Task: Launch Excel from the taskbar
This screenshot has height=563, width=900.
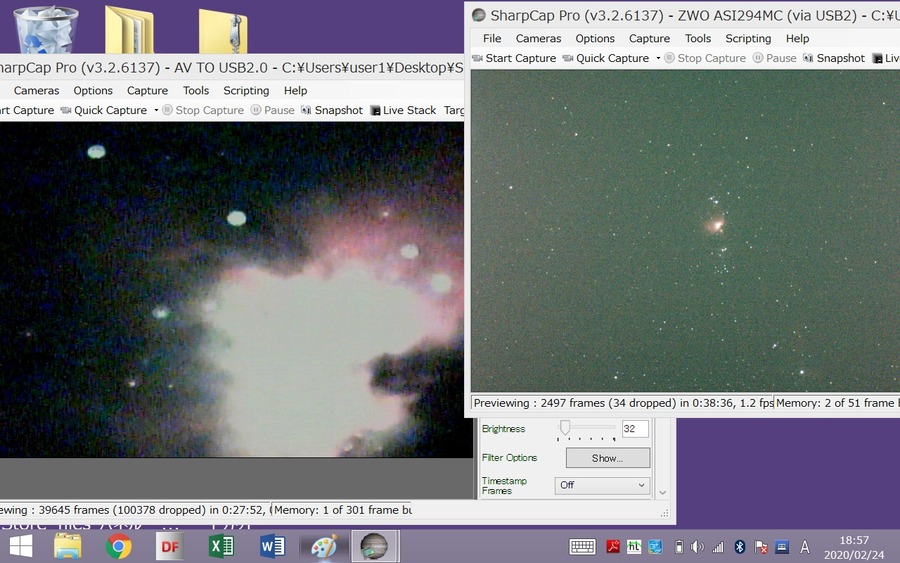Action: [221, 546]
